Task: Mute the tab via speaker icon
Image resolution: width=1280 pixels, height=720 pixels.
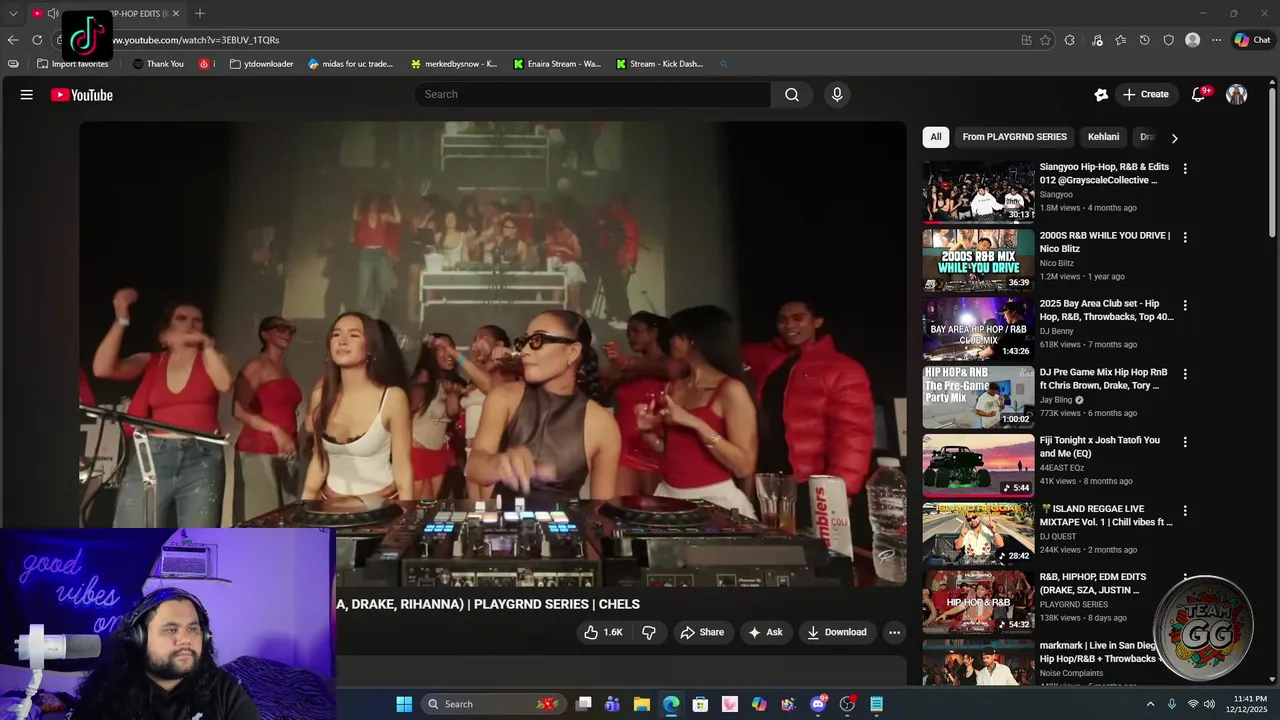Action: tap(53, 13)
